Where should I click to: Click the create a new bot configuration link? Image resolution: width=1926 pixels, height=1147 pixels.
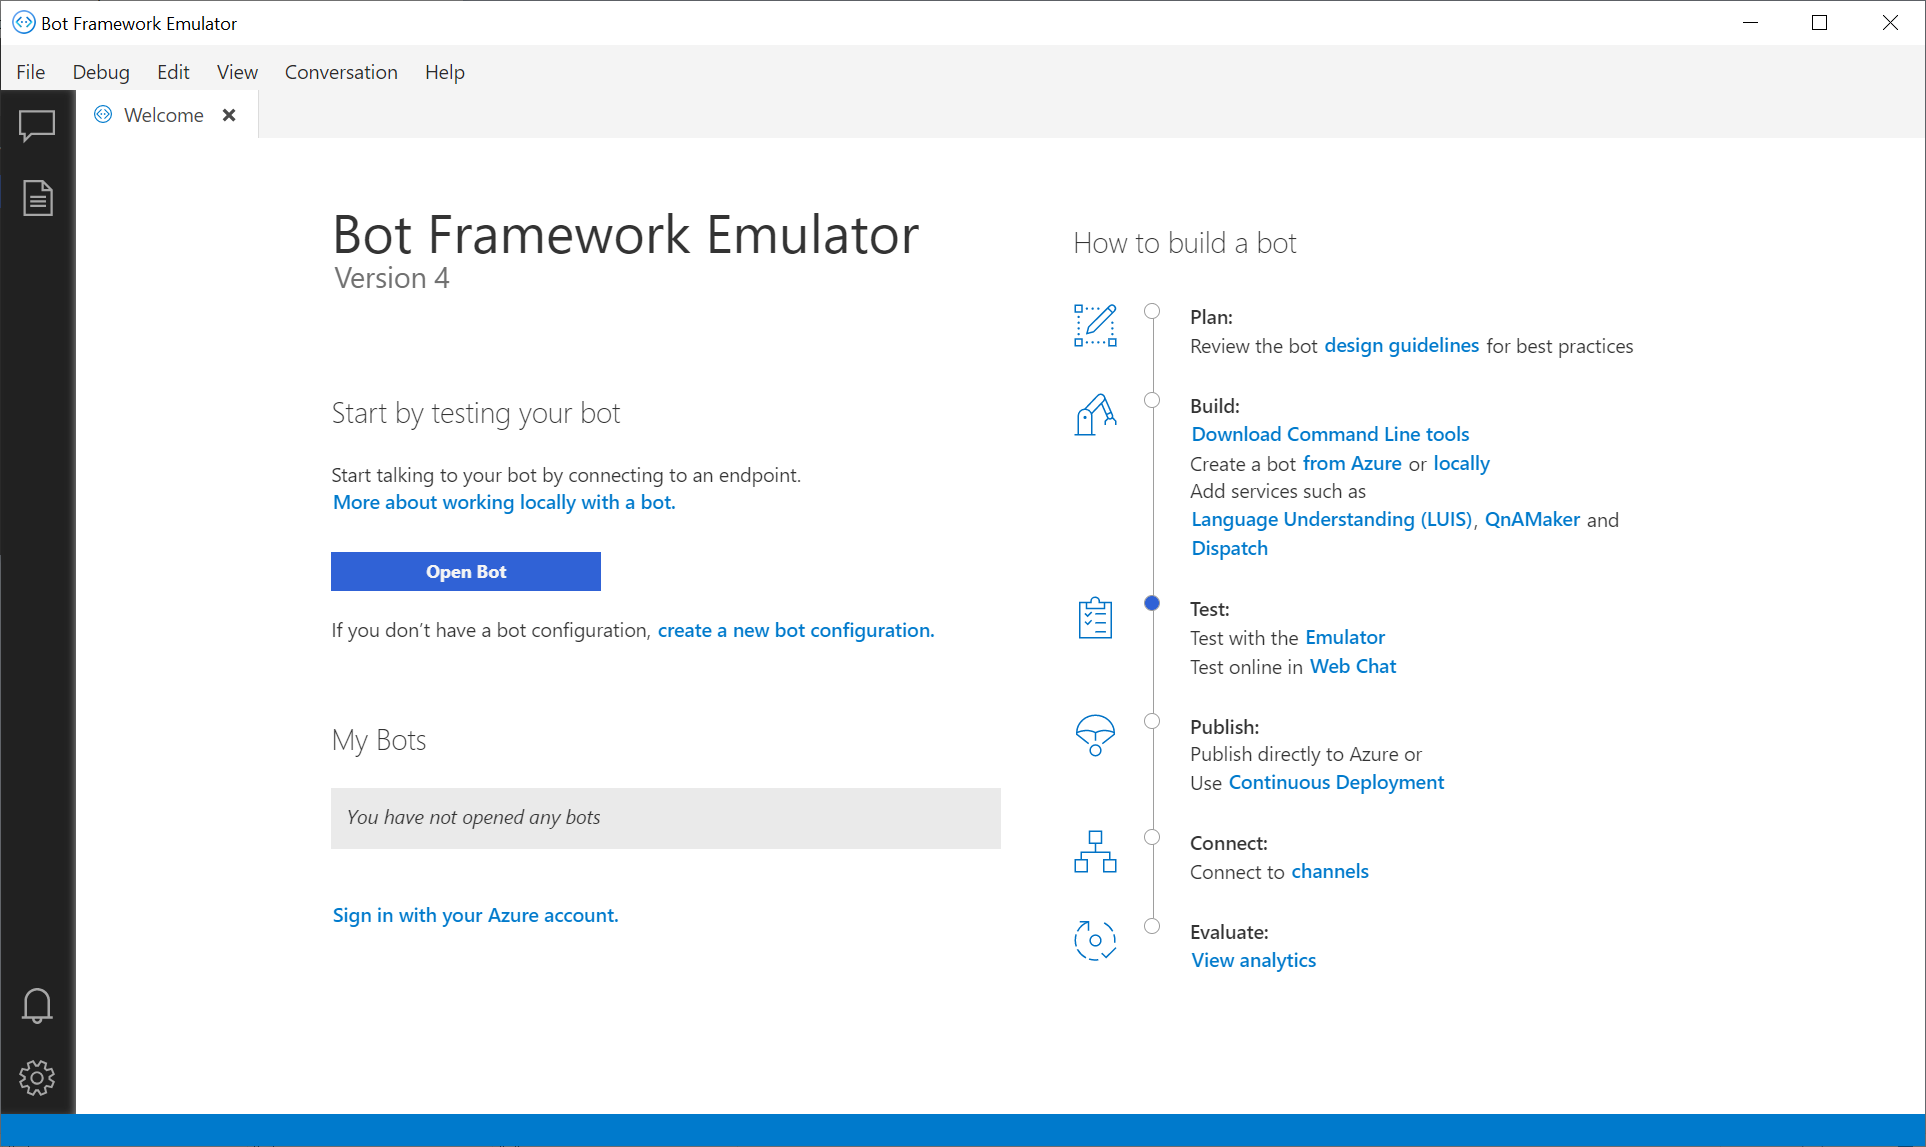pyautogui.click(x=796, y=629)
